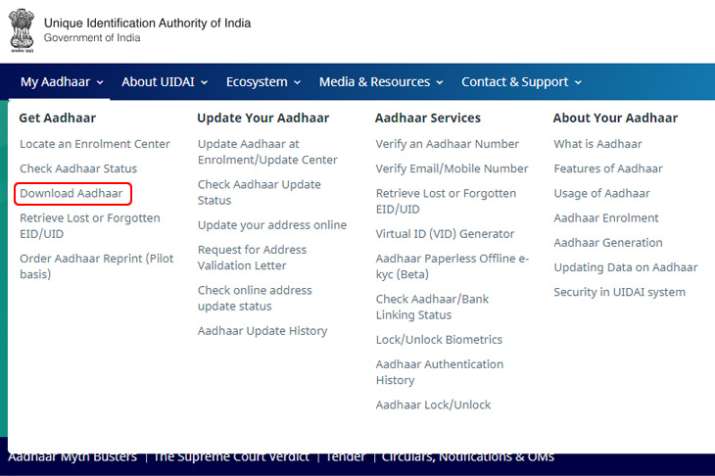Viewport: 715px width, 476px height.
Task: Open Features of Aadhaar link
Action: pyautogui.click(x=608, y=169)
